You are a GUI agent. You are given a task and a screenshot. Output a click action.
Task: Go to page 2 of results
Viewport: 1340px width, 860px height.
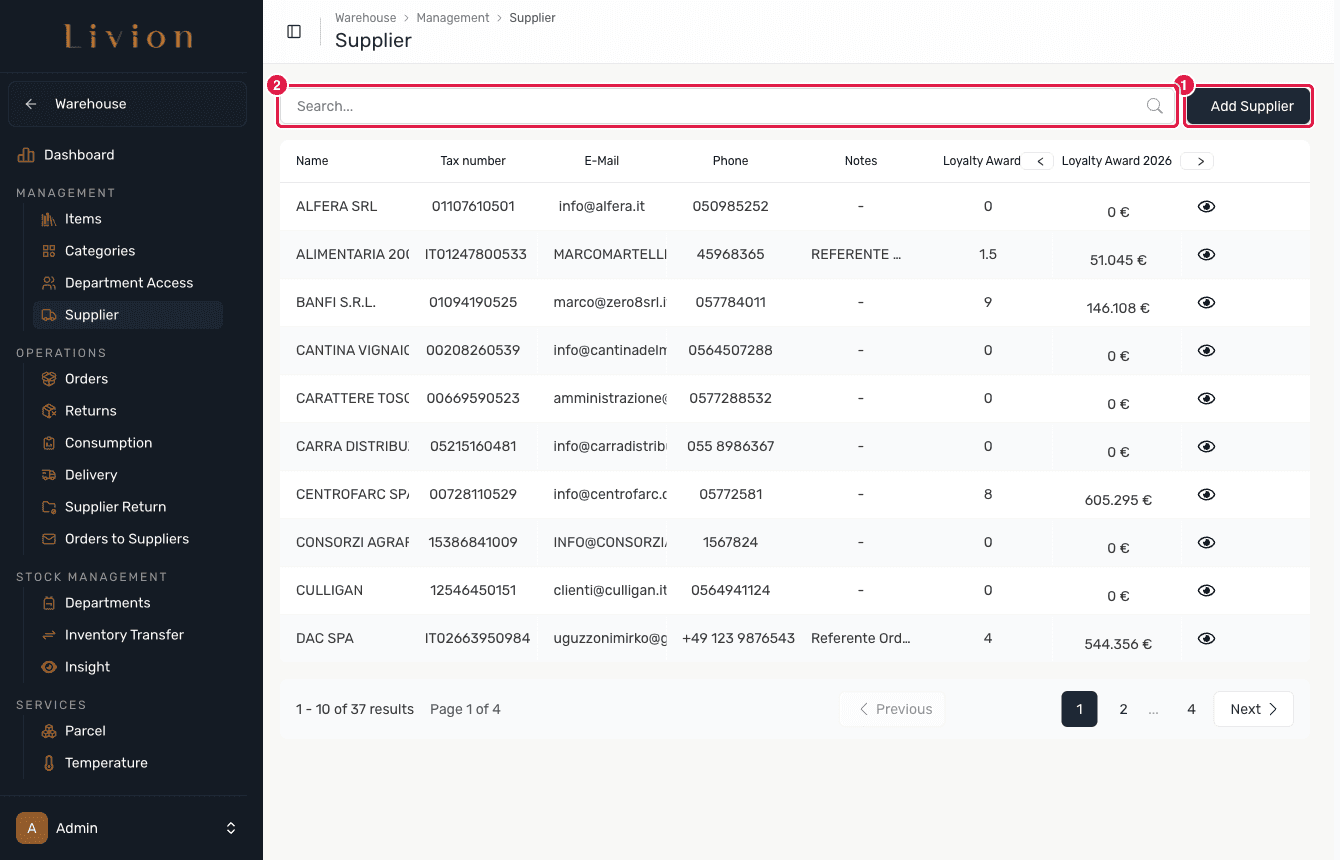pos(1123,709)
